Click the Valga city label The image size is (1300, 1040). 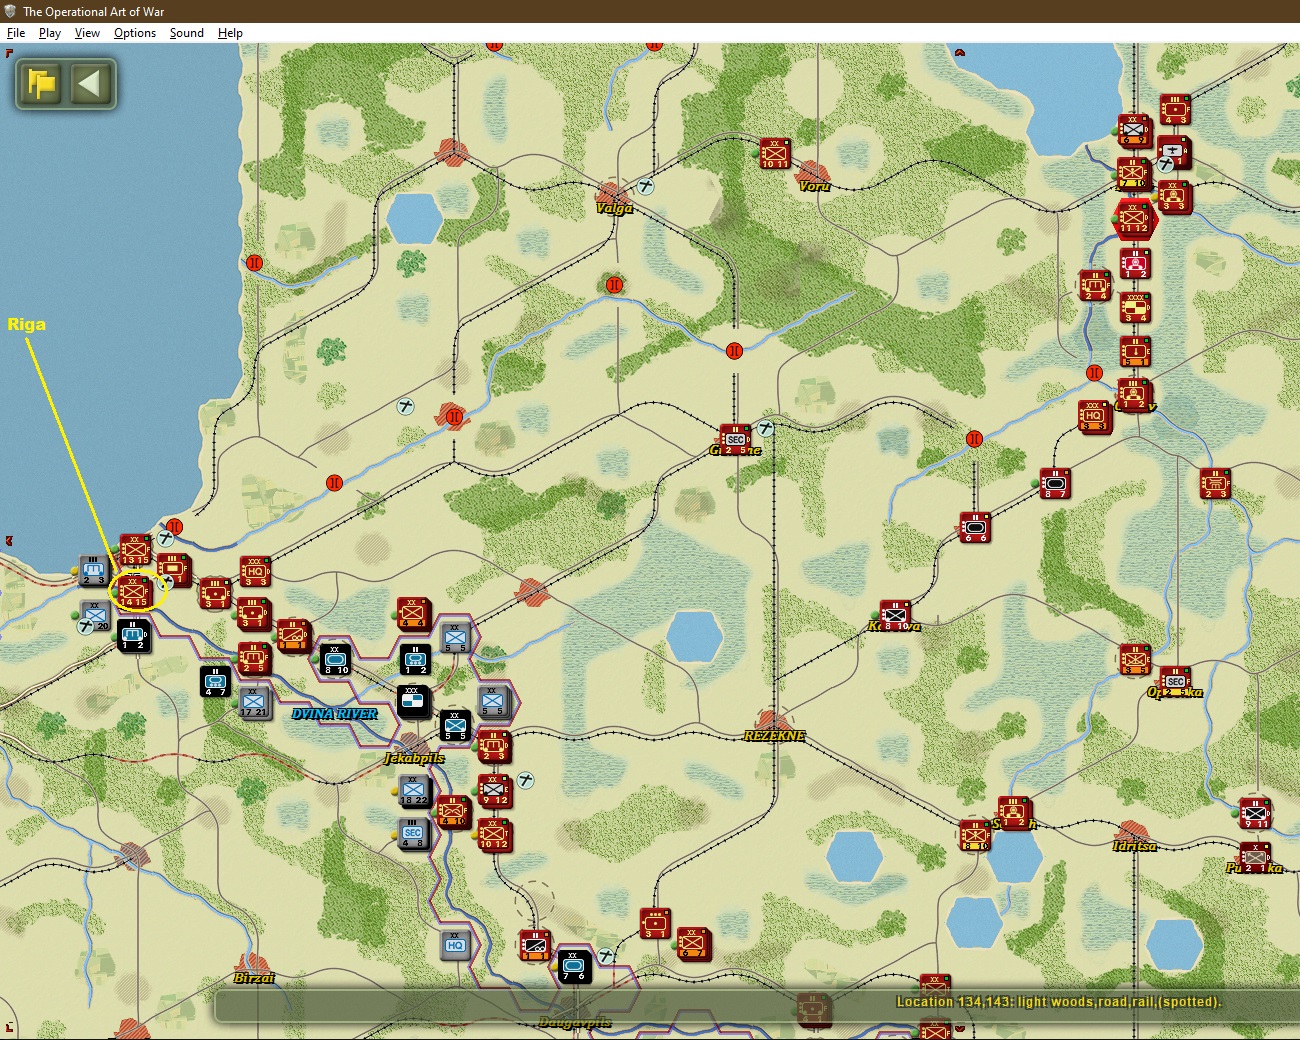615,208
